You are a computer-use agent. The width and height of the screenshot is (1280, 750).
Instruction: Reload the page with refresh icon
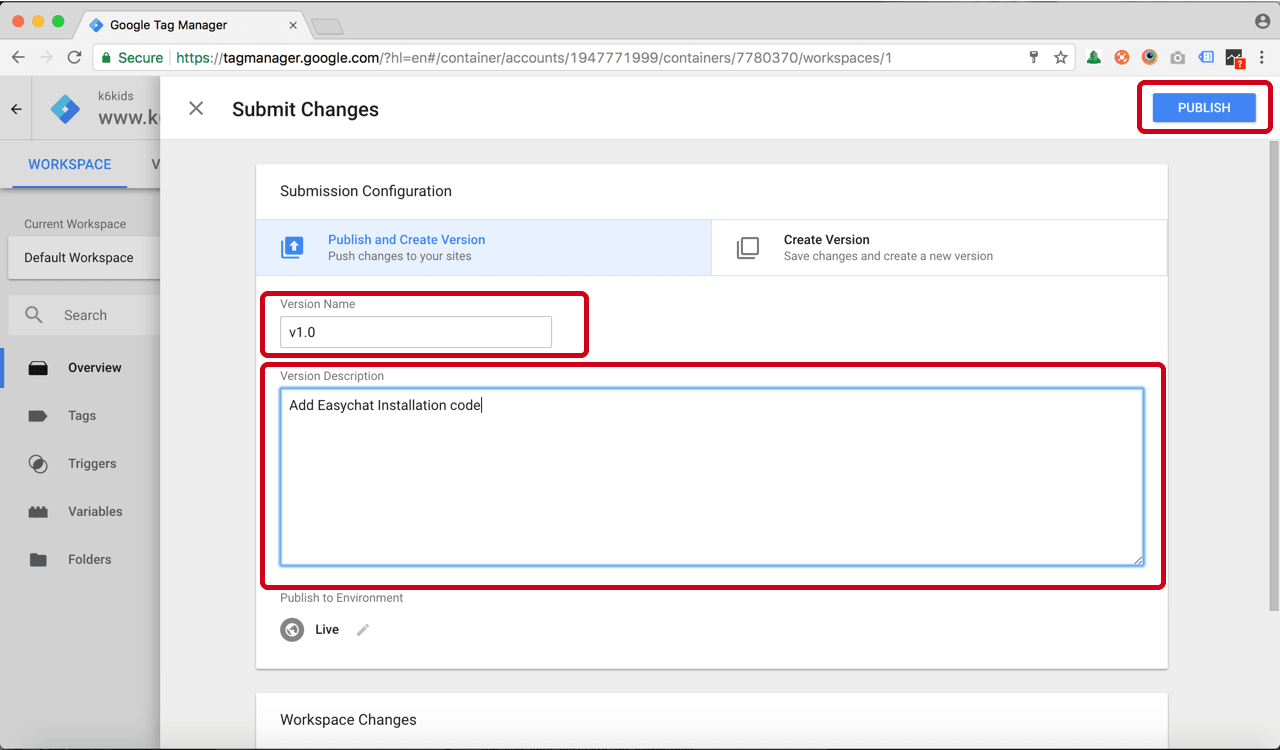pos(74,58)
